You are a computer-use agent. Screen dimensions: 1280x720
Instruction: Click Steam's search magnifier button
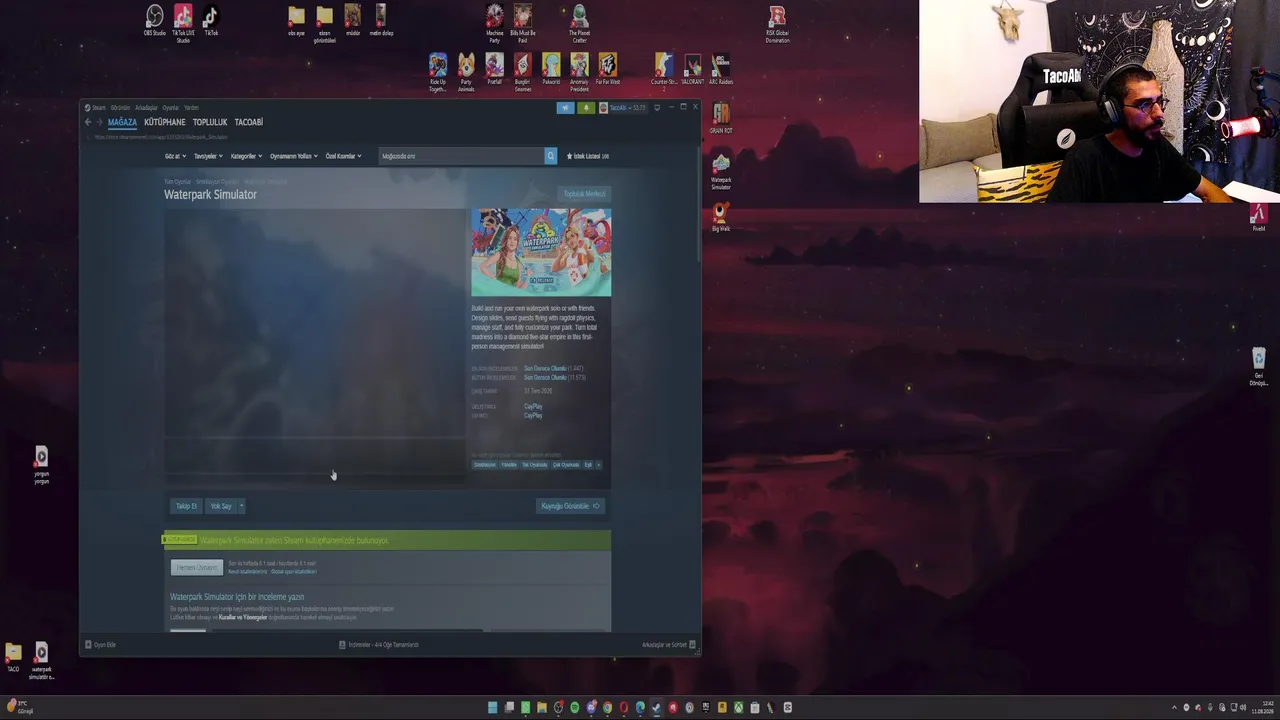[x=550, y=156]
